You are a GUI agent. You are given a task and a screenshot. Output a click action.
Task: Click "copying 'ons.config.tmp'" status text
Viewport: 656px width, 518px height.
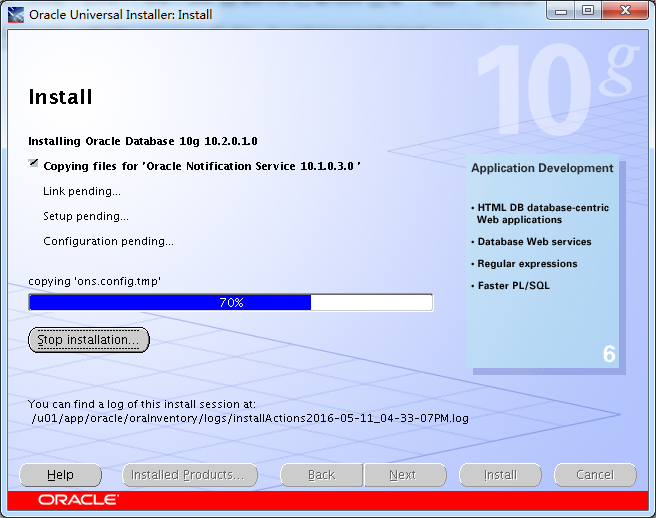(x=95, y=281)
